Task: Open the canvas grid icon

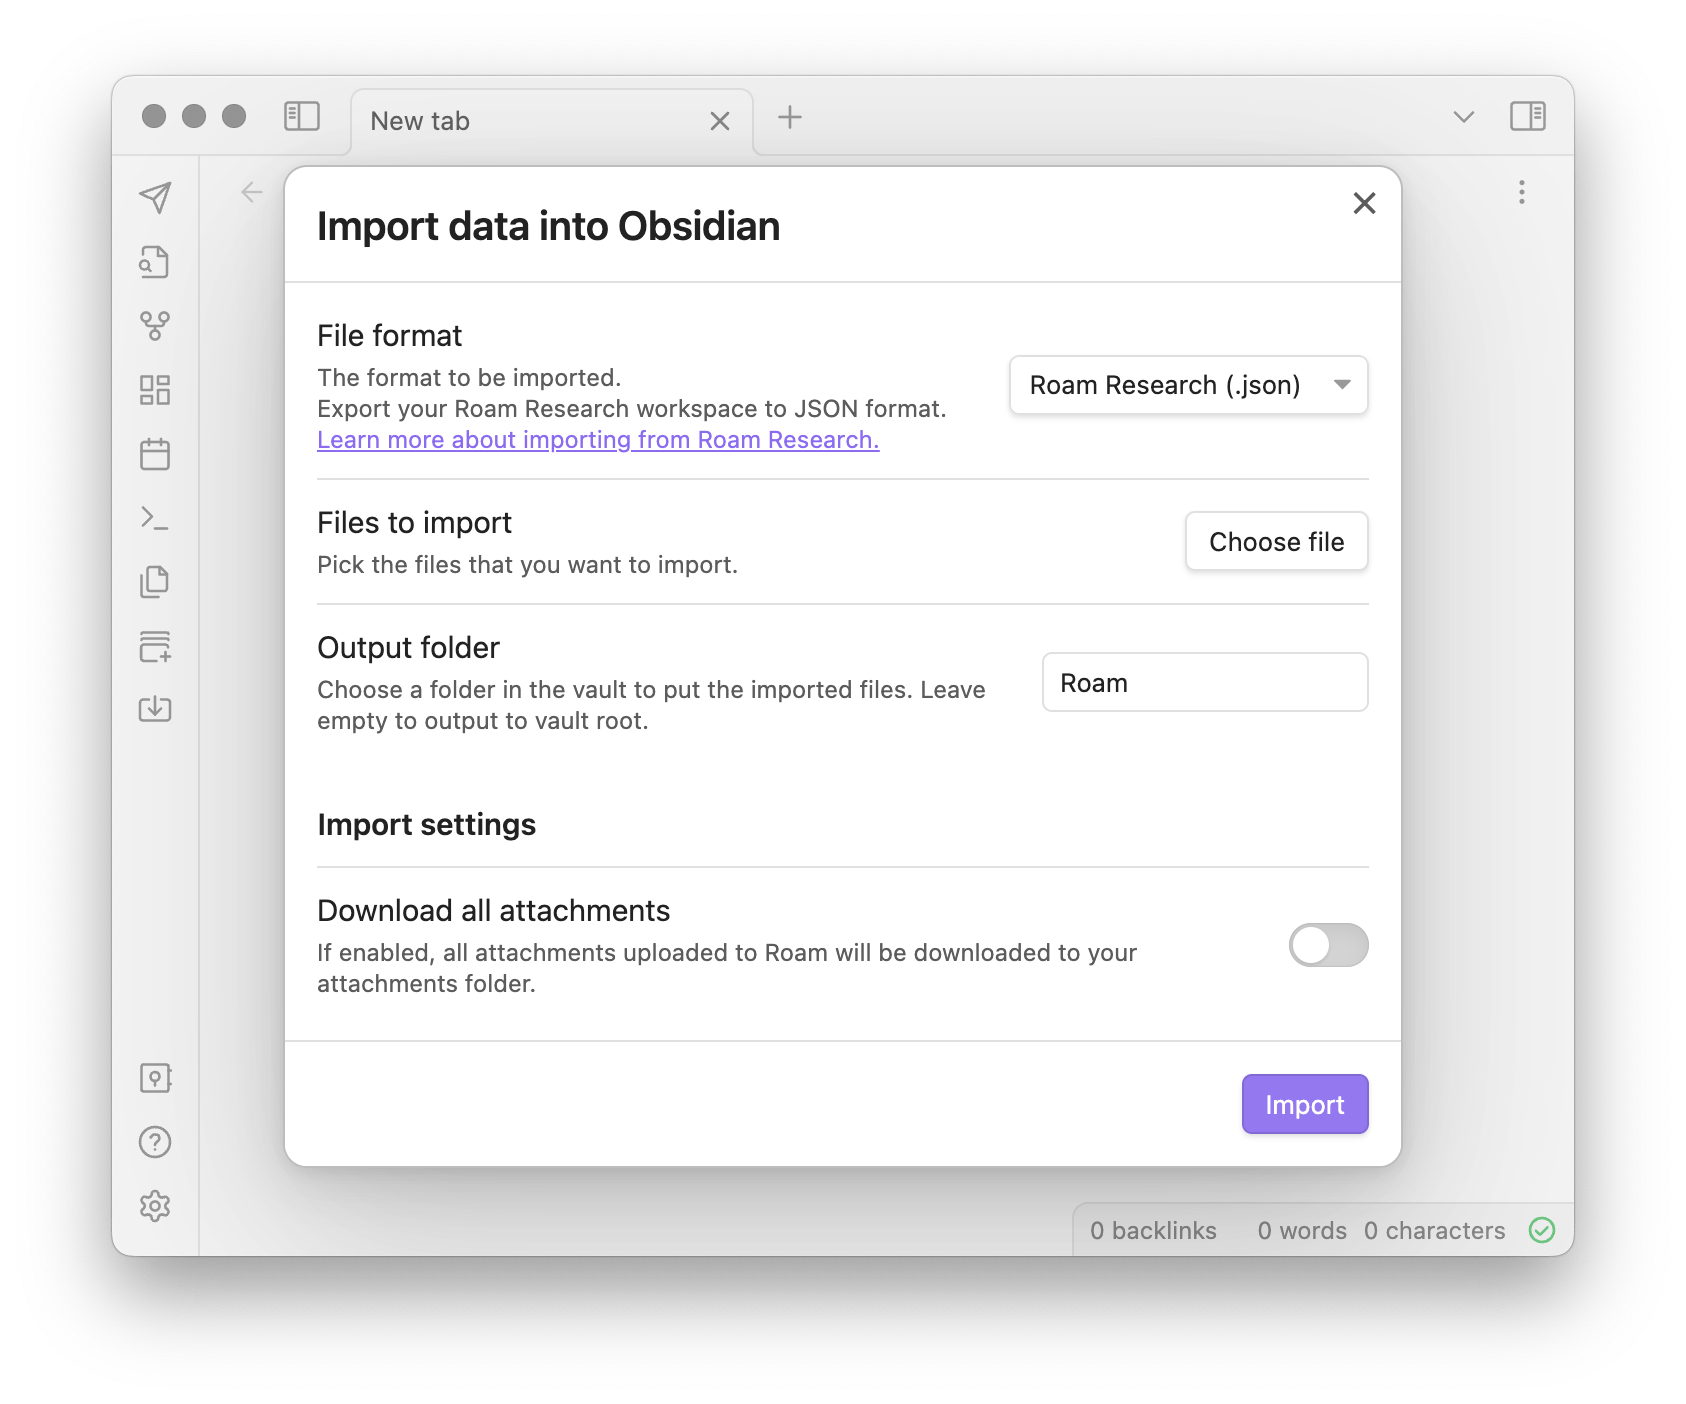Action: [155, 390]
